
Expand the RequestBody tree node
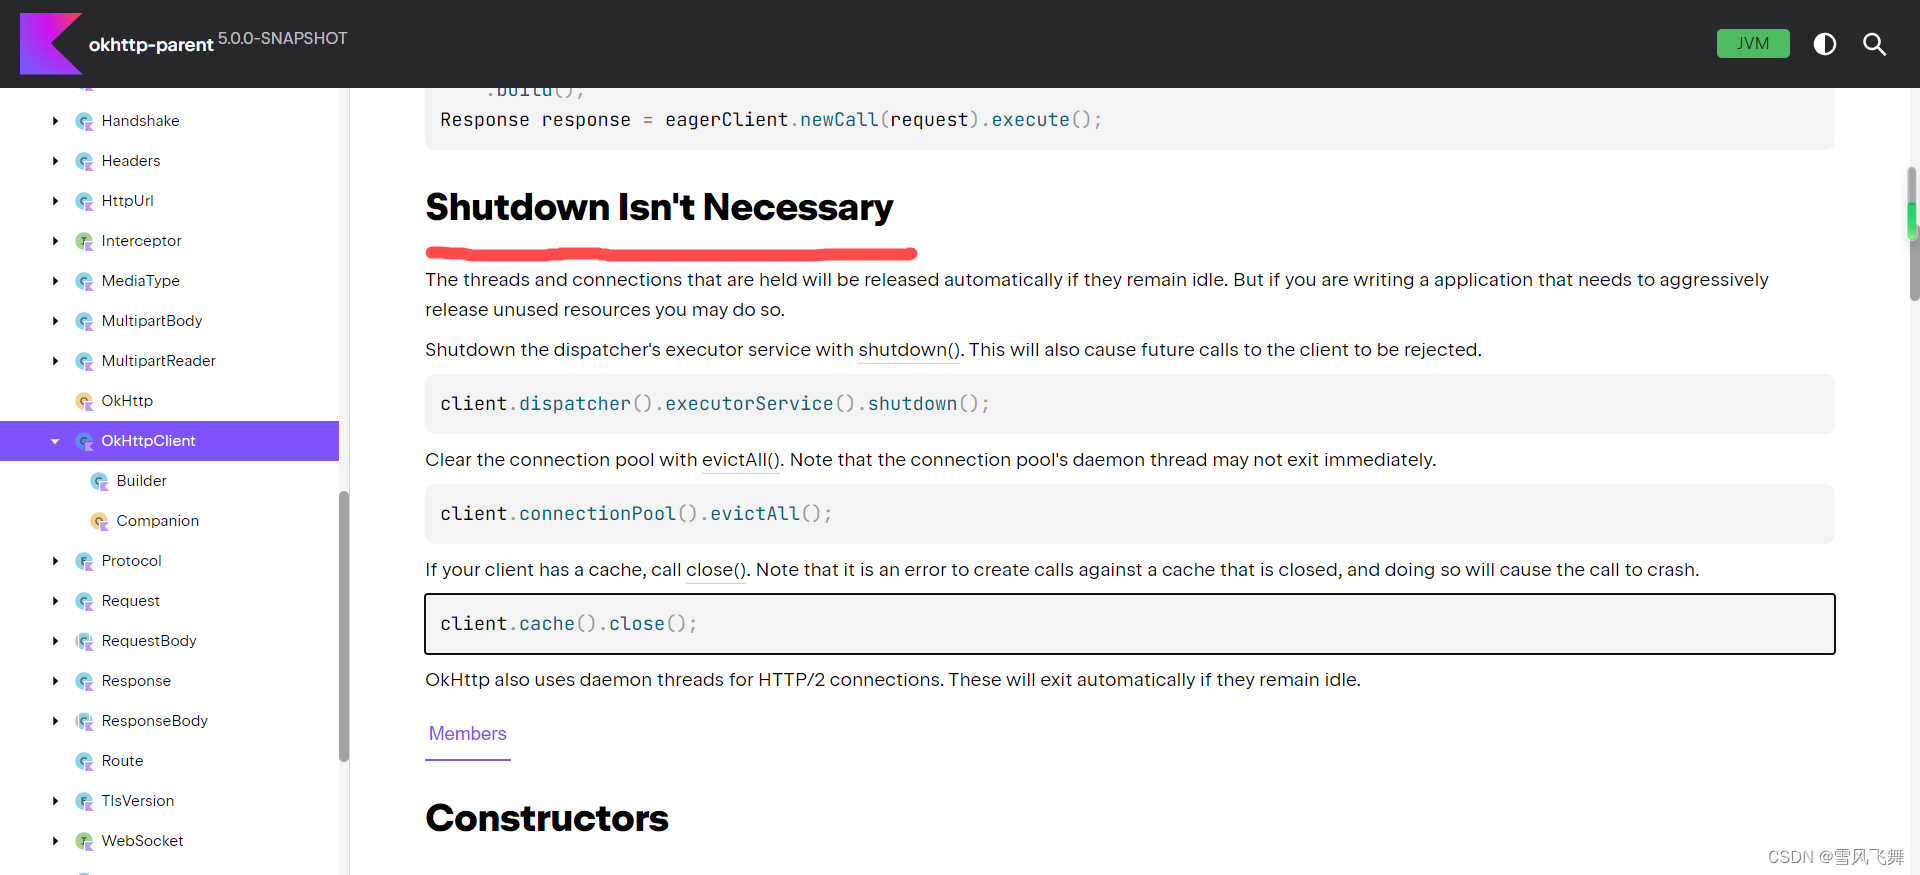pos(56,641)
